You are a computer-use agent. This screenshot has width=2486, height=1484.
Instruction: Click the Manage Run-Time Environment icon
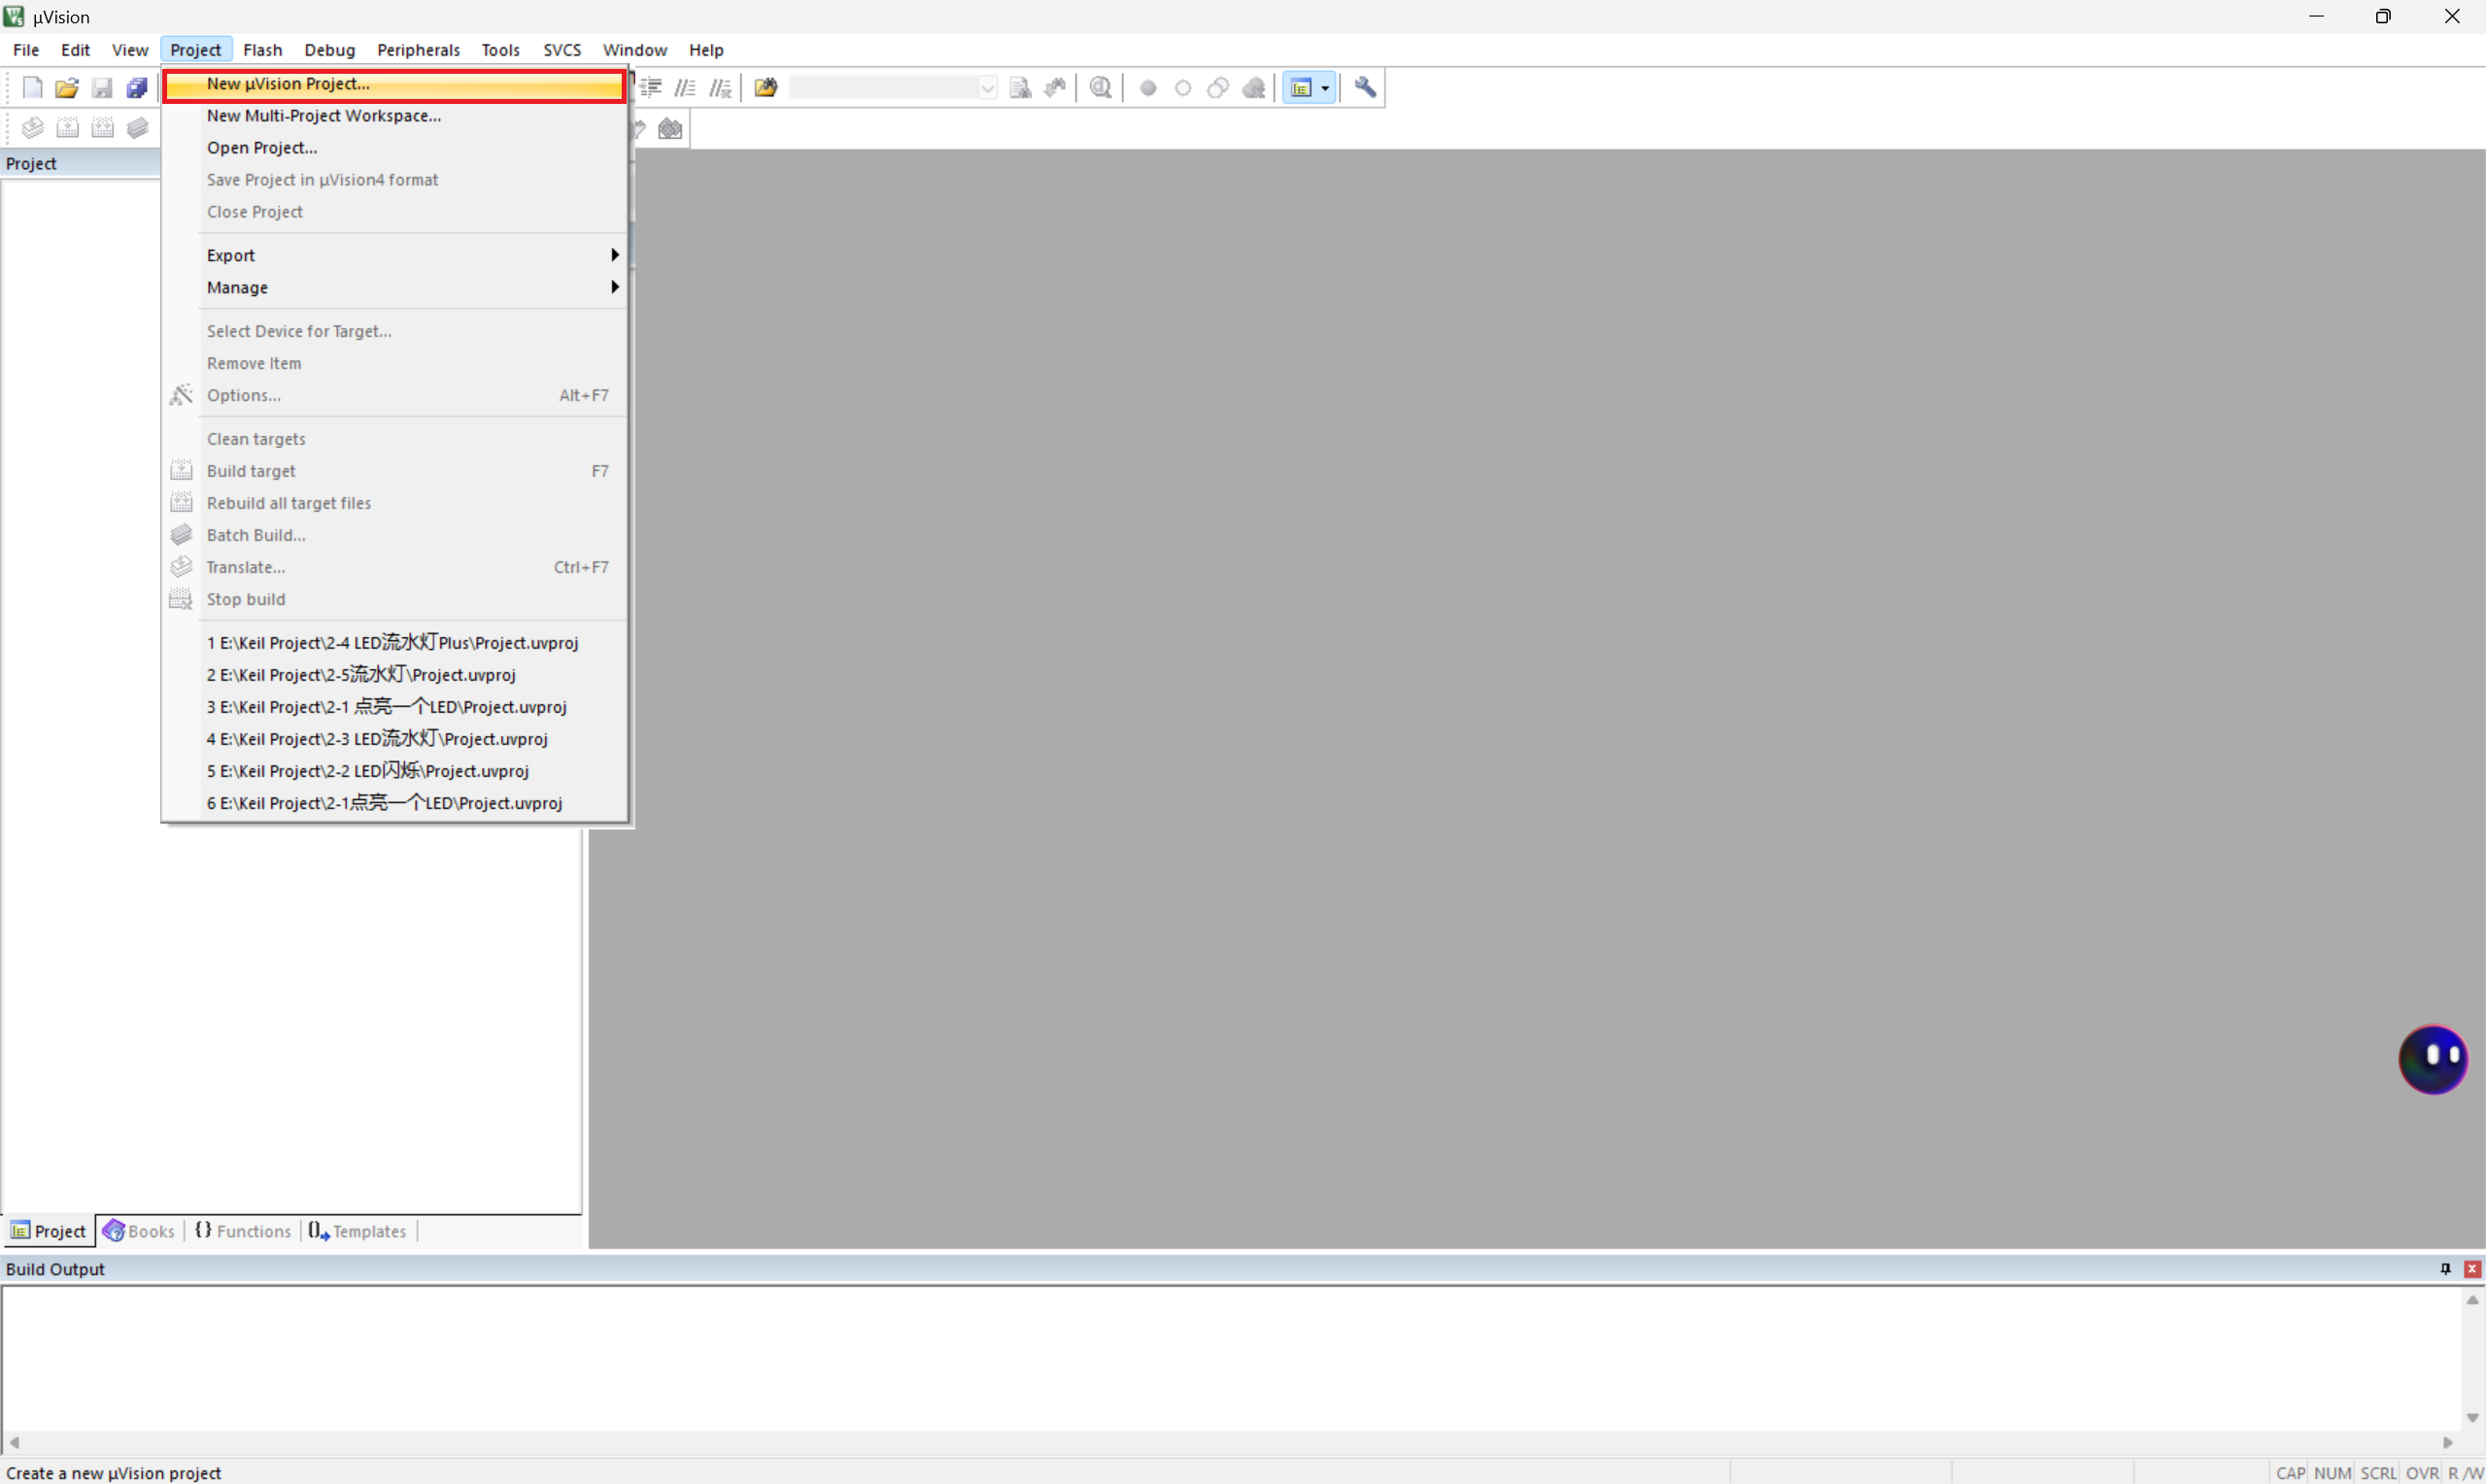670,129
